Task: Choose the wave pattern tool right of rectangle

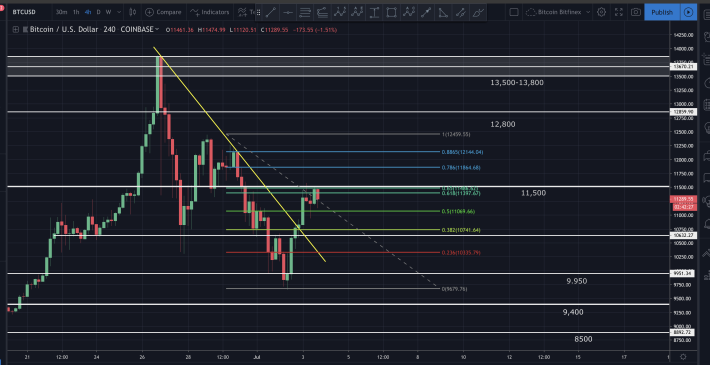Action: tap(408, 12)
